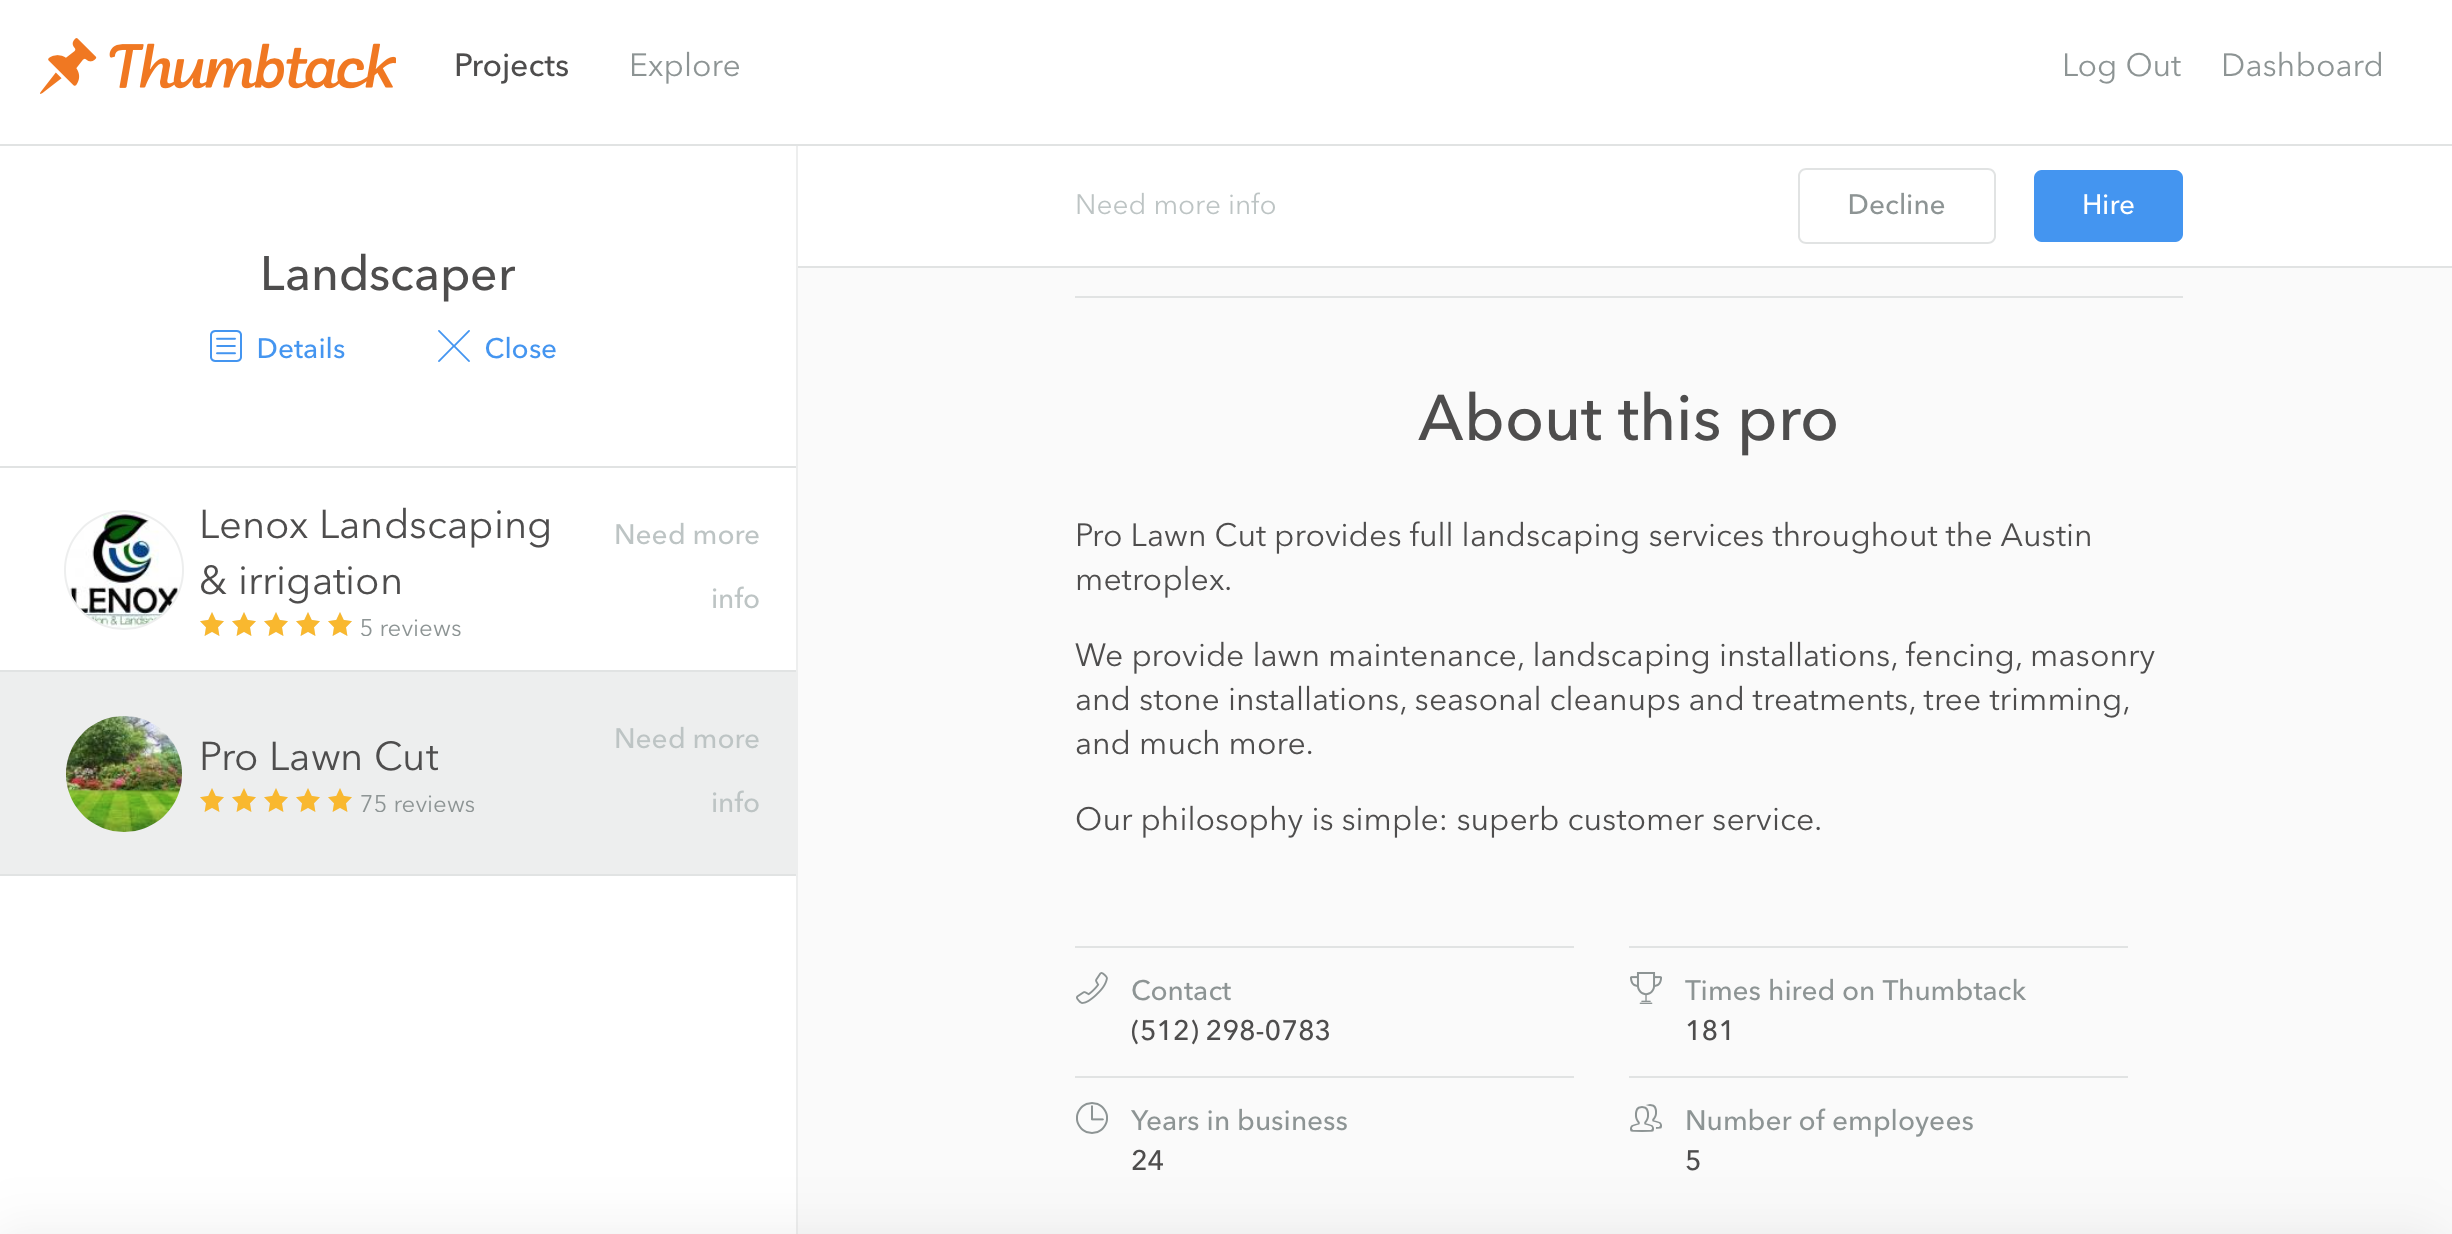2452x1234 pixels.
Task: Open the Dashboard link
Action: (x=2302, y=65)
